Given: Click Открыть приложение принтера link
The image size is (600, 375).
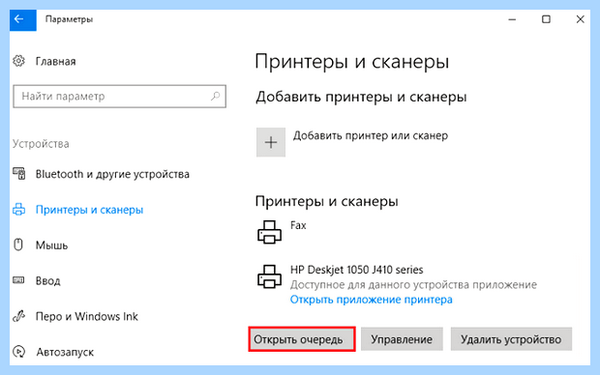Looking at the screenshot, I should [x=371, y=299].
